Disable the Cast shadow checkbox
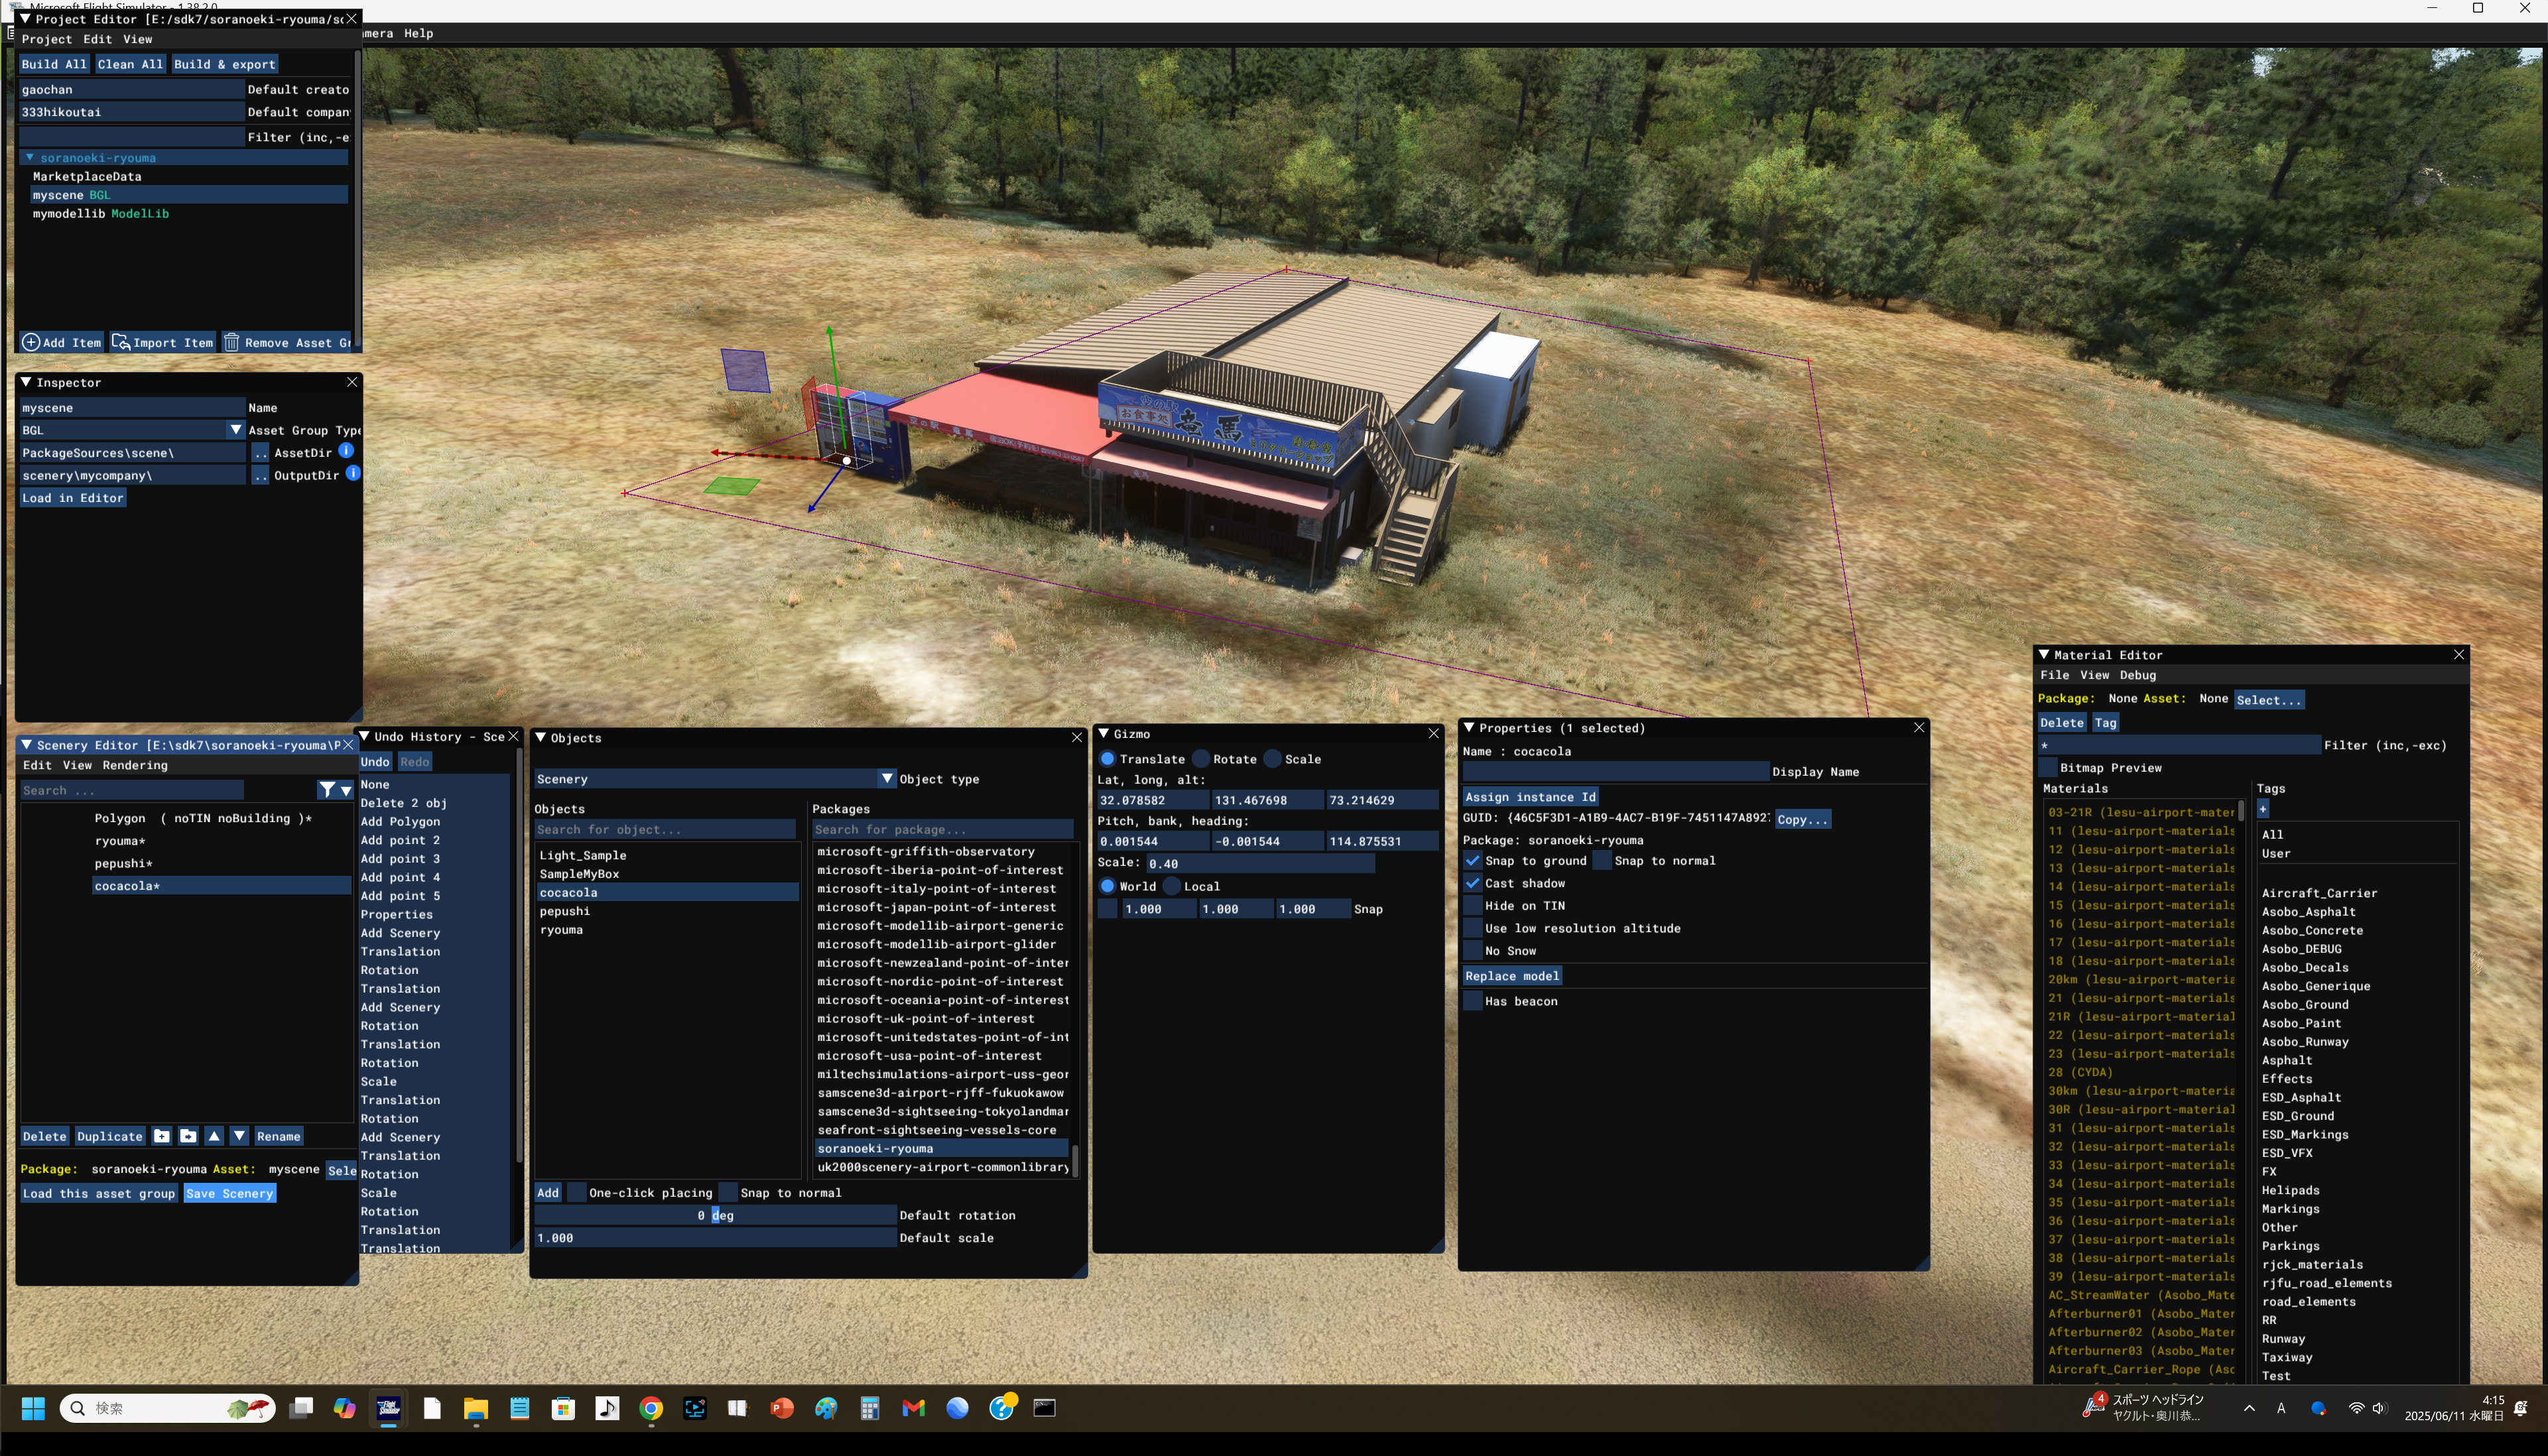2548x1456 pixels. 1472,883
